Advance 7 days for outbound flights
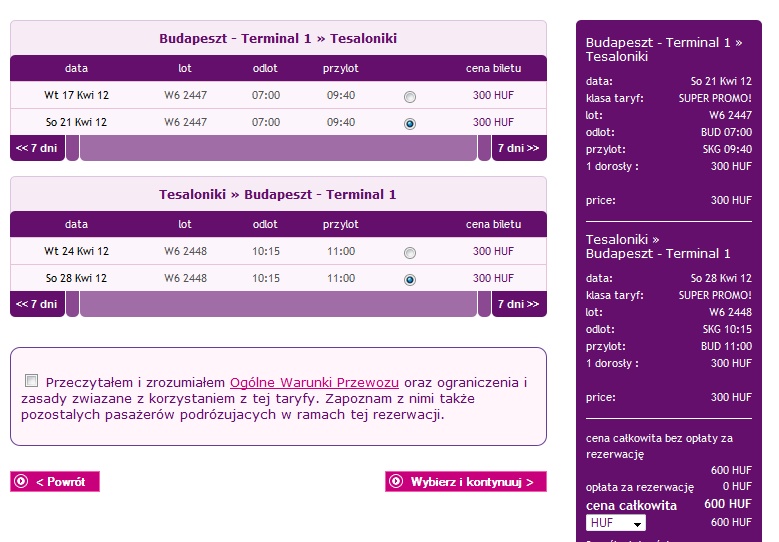This screenshot has width=779, height=542. click(519, 148)
